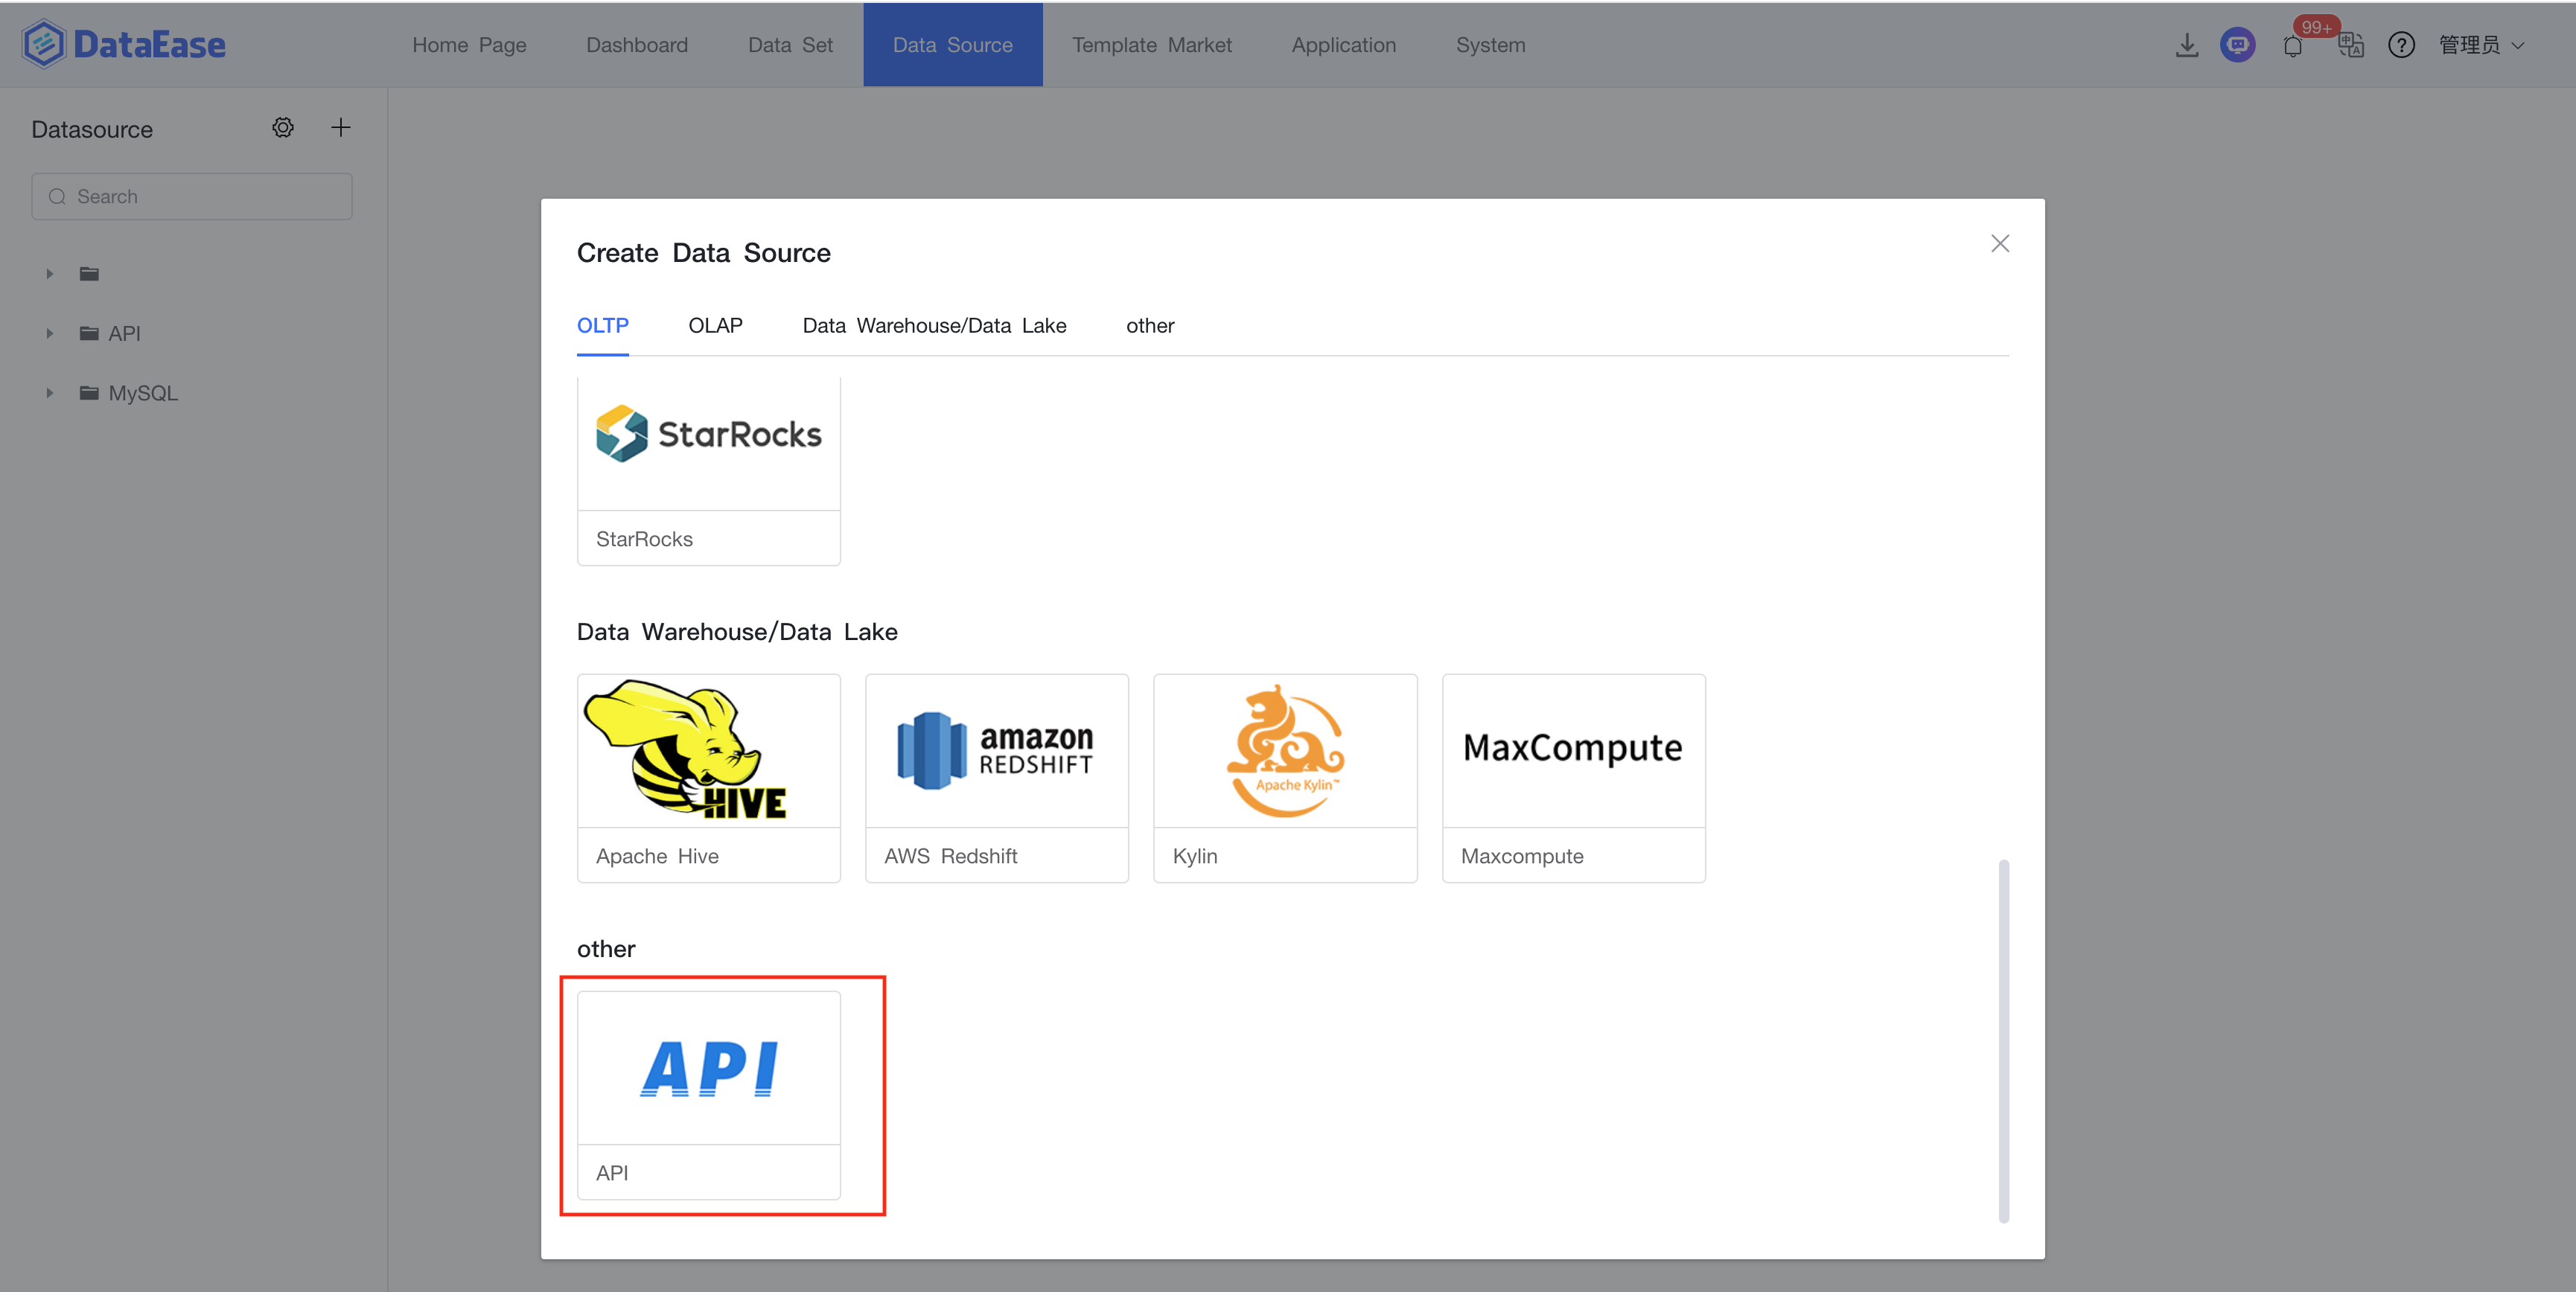Choose the AWS Redshift data source card

pyautogui.click(x=996, y=777)
